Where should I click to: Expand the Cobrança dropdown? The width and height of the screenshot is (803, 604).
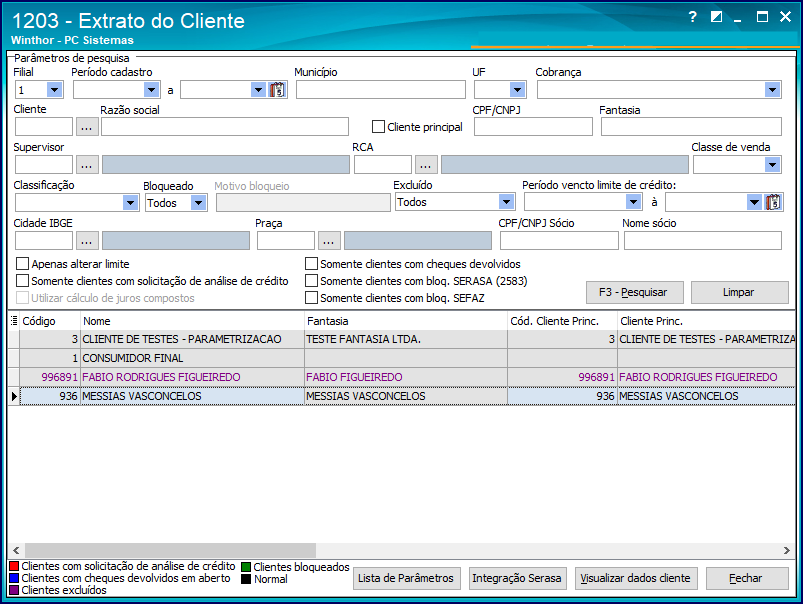click(x=772, y=90)
